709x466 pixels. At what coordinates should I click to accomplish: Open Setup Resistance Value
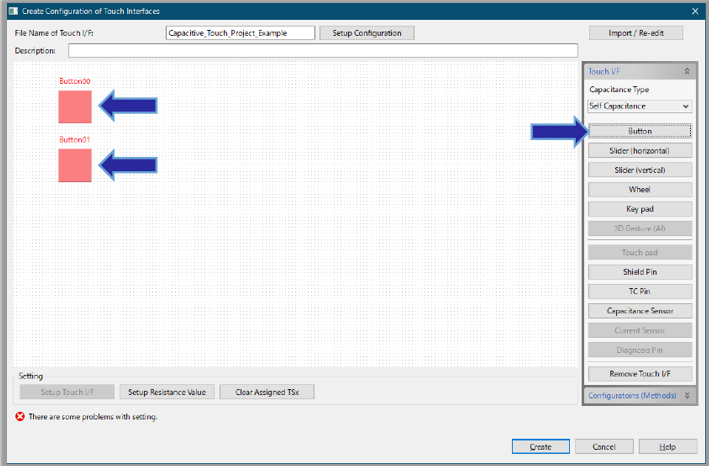tap(167, 392)
